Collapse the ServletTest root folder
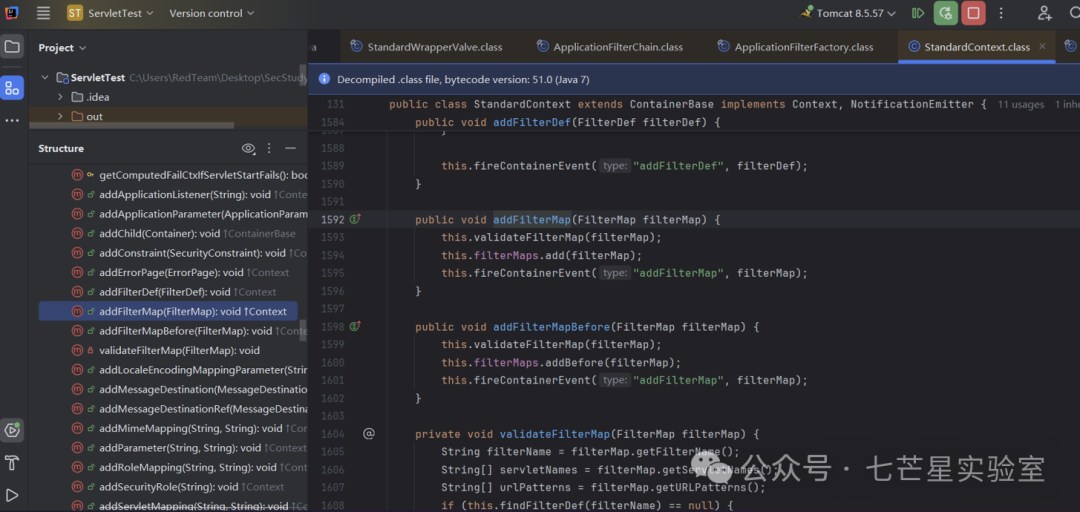Viewport: 1080px width, 512px height. [45, 77]
